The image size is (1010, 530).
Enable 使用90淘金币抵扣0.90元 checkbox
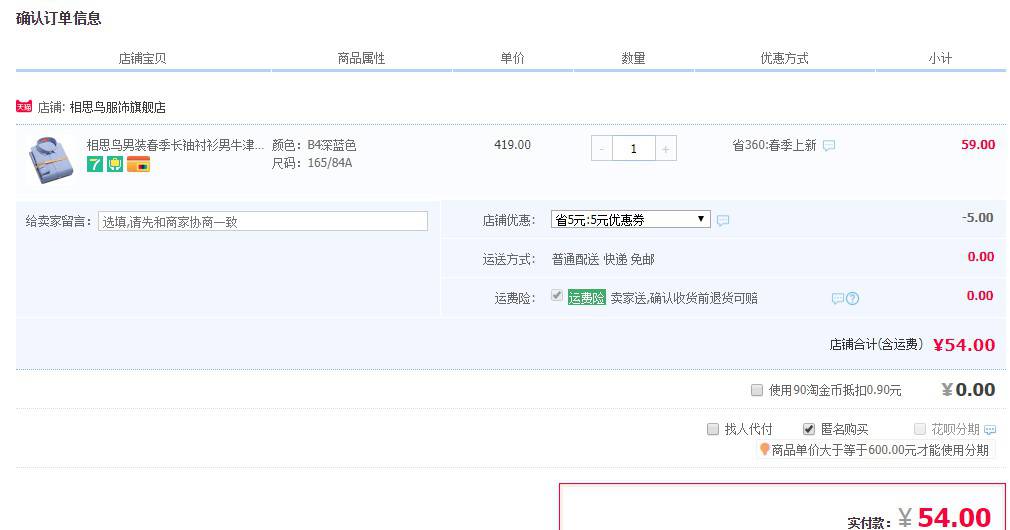pyautogui.click(x=757, y=390)
